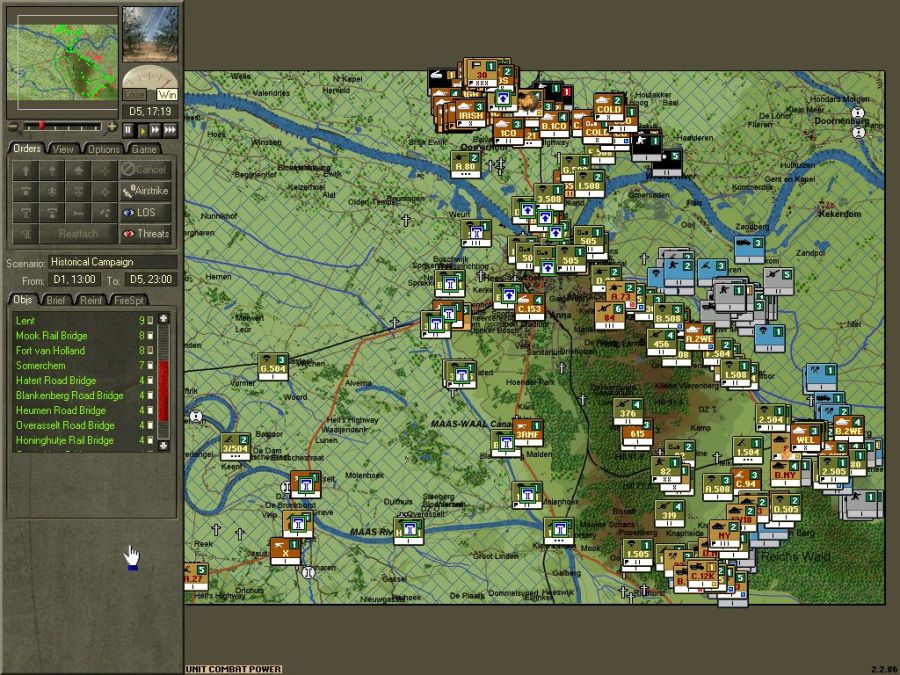900x675 pixels.
Task: Click the Reattach button
Action: (78, 234)
